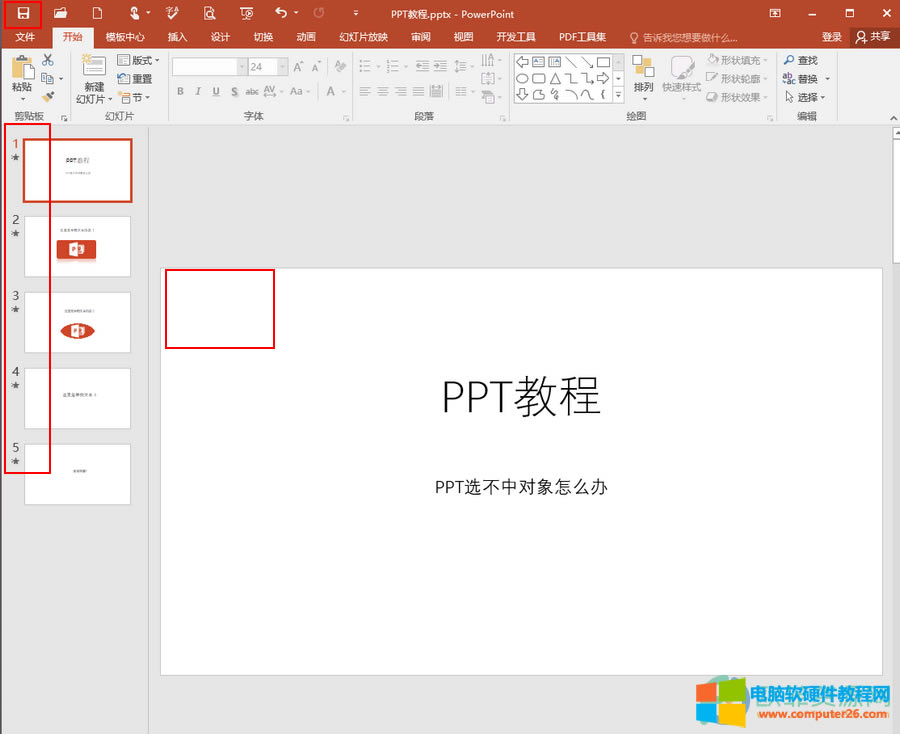
Task: Toggle Strikethrough (abc) formatting
Action: (x=252, y=90)
